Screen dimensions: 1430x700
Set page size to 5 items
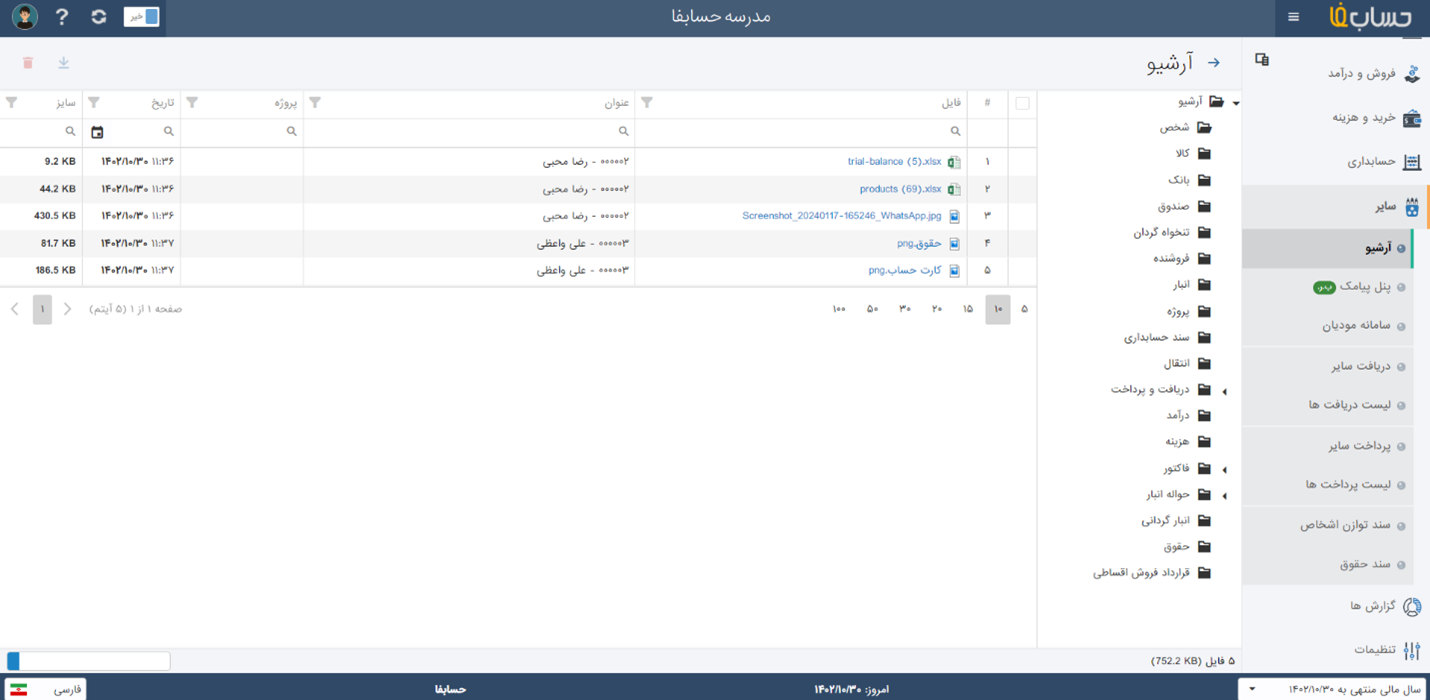(1024, 309)
